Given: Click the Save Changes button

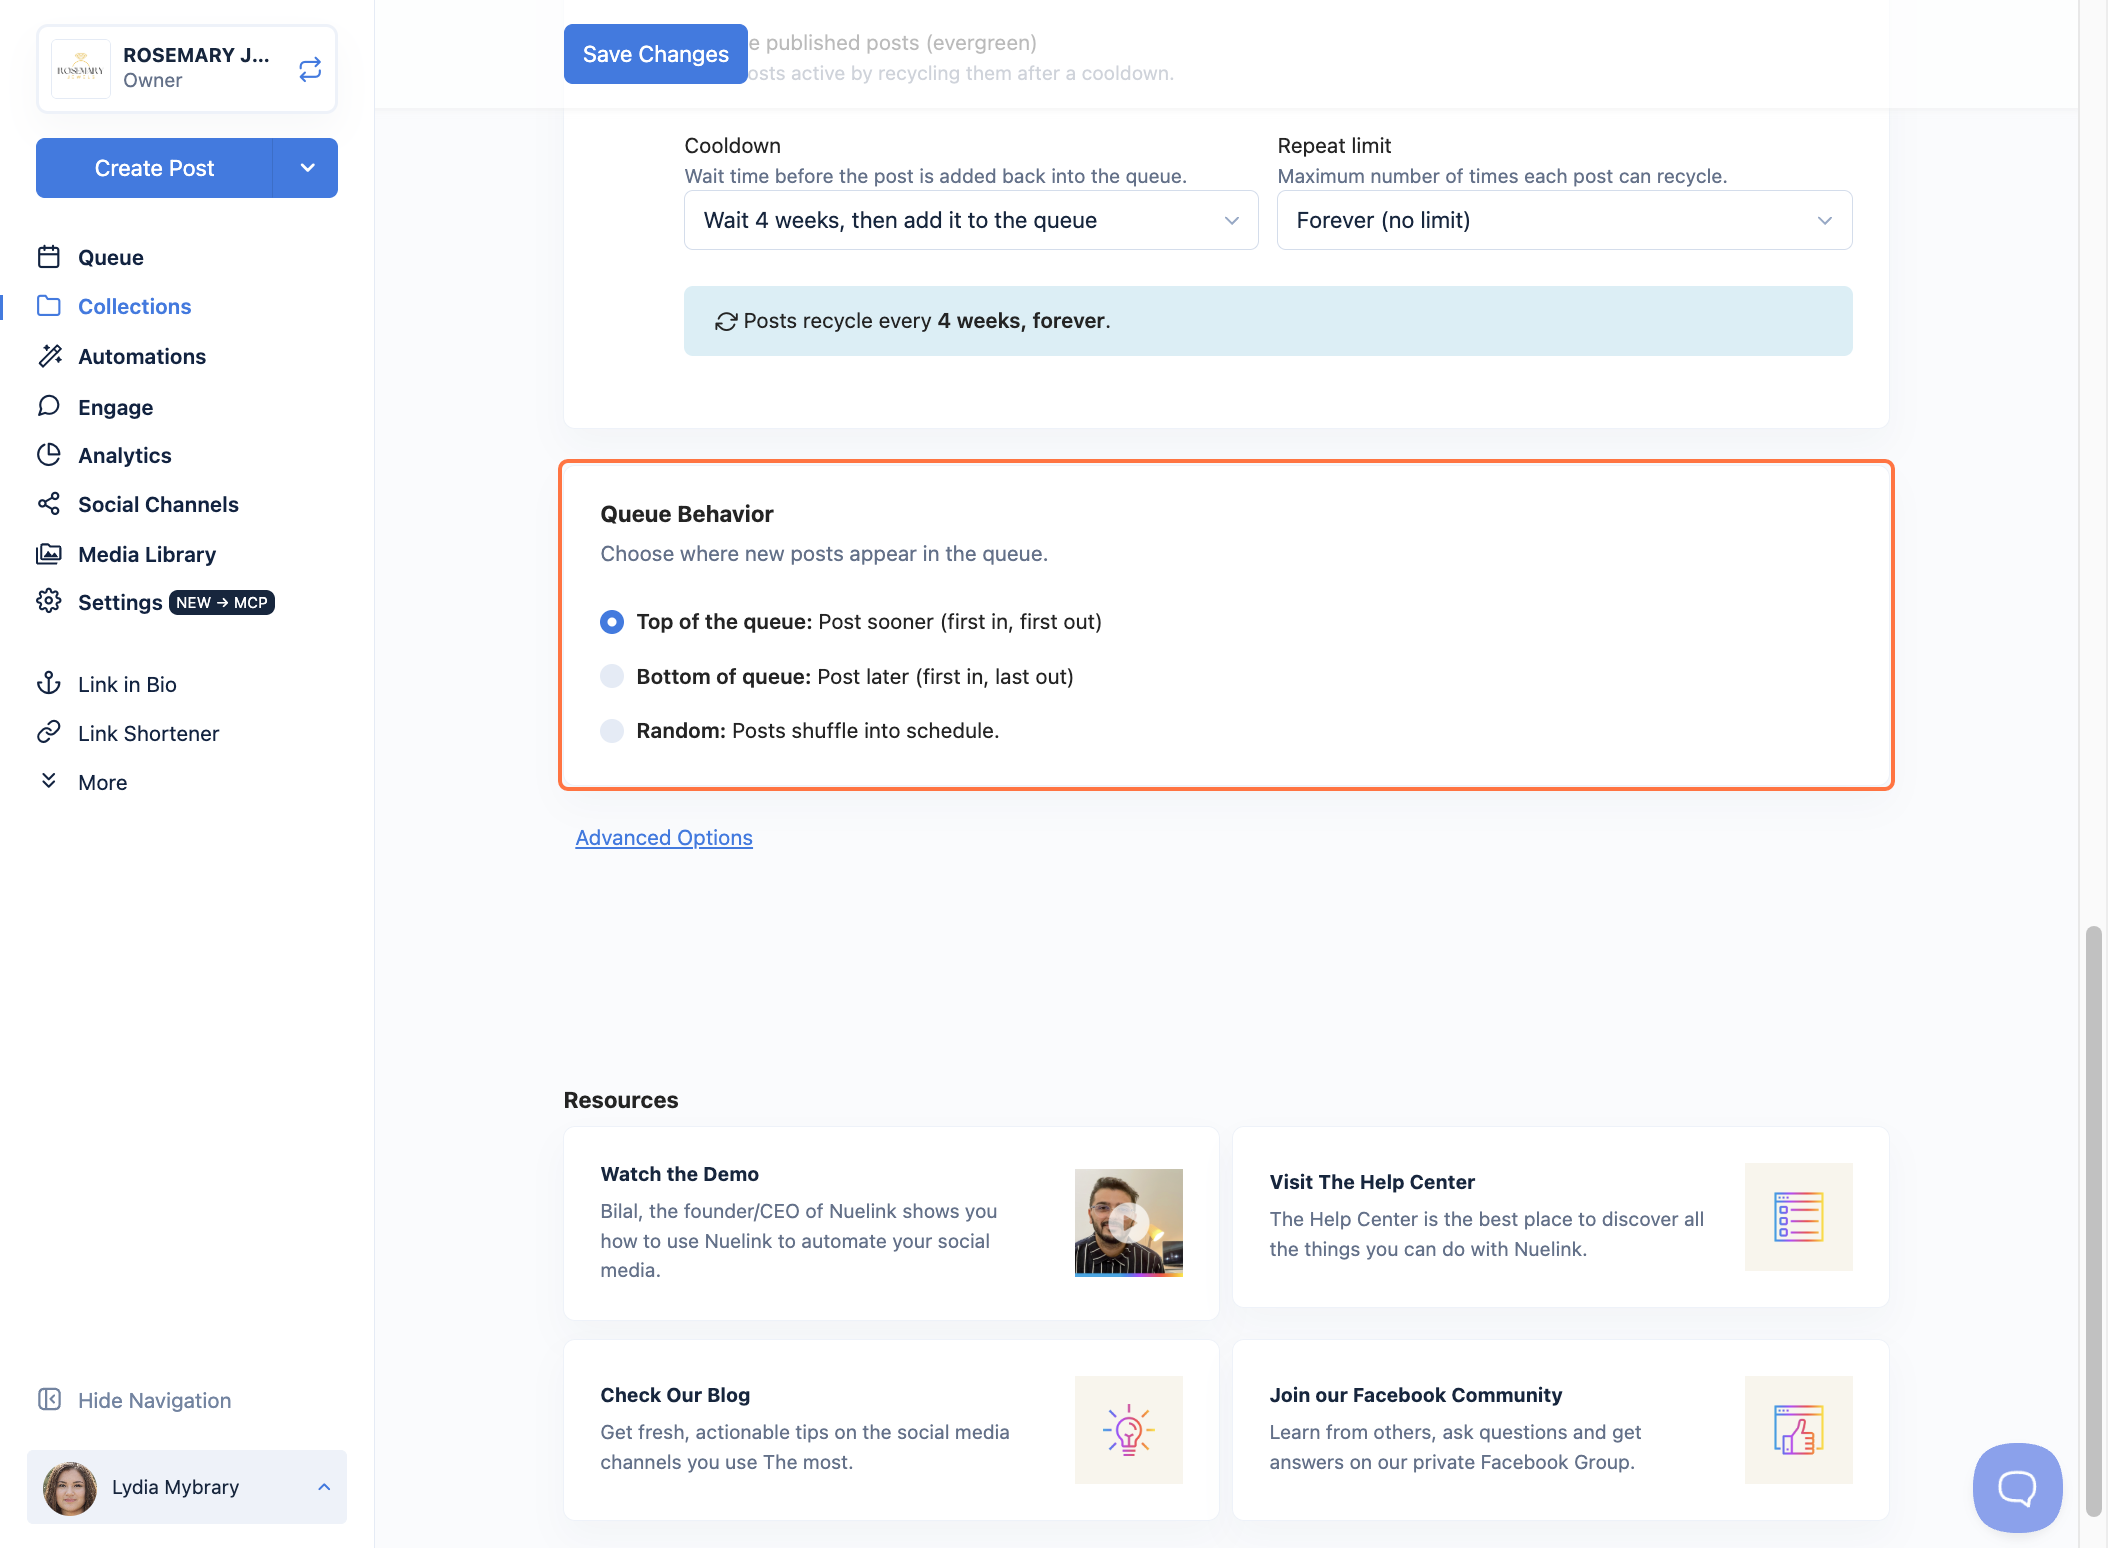Looking at the screenshot, I should [x=656, y=54].
